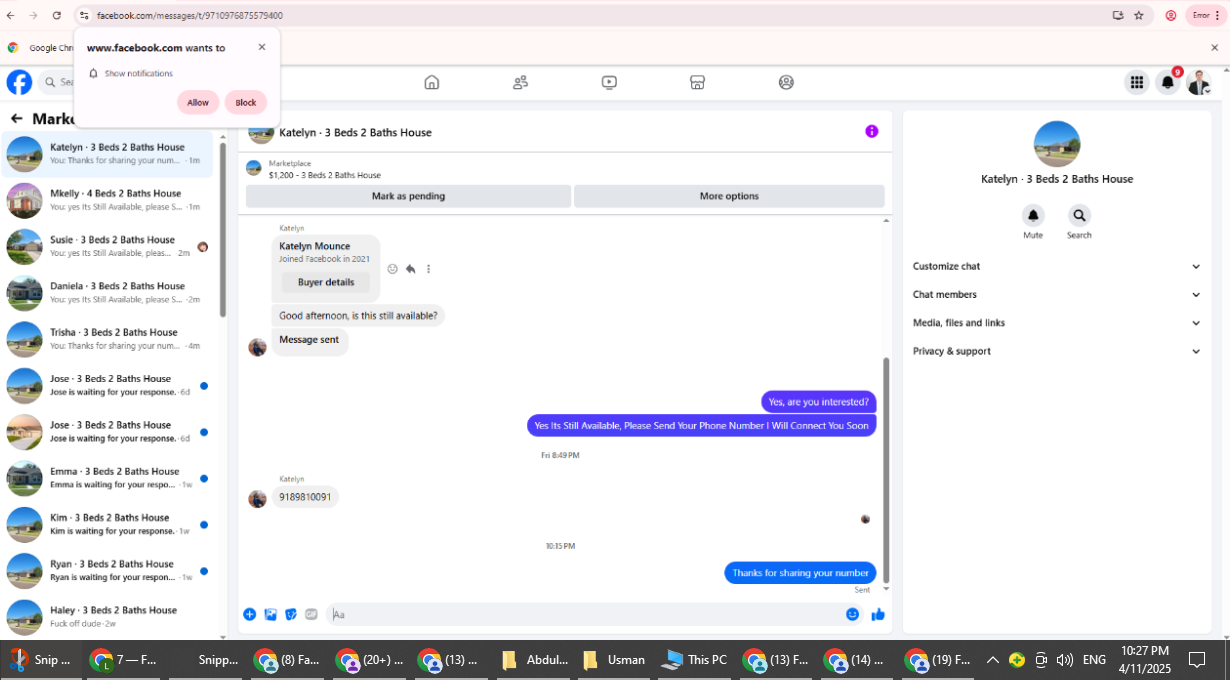Open the Ryan 3 Beds conversation
This screenshot has width=1230, height=680.
click(x=107, y=570)
